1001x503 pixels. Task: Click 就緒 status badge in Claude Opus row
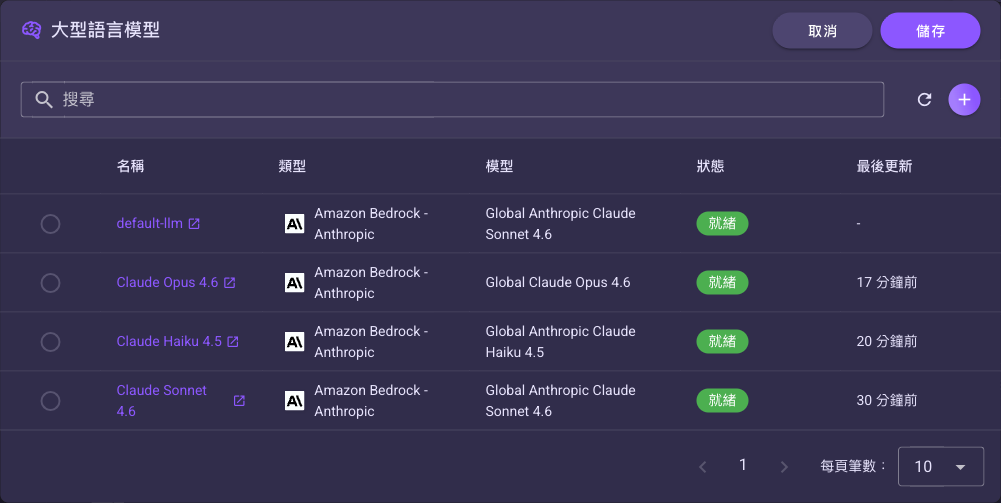tap(722, 283)
